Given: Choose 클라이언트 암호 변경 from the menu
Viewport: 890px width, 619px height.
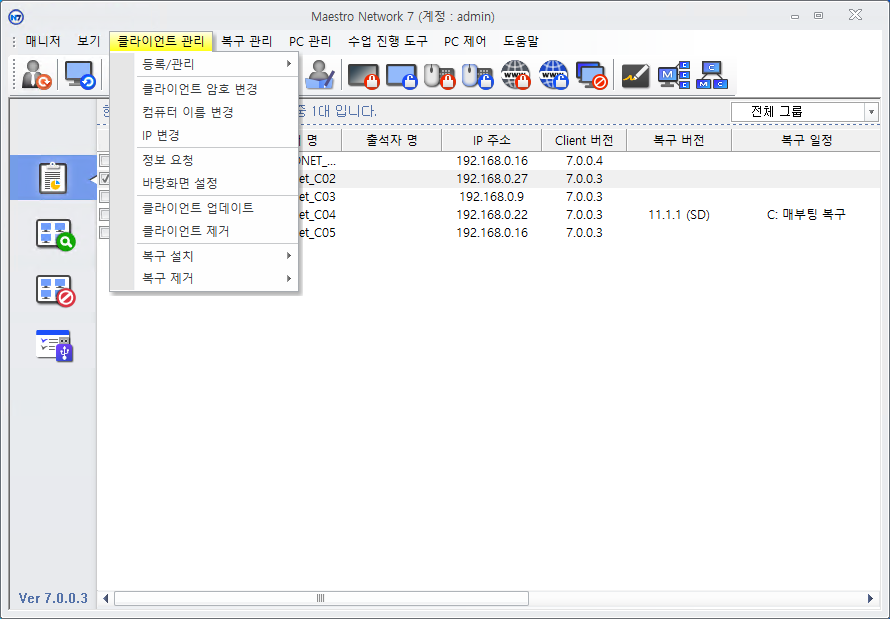Looking at the screenshot, I should point(200,89).
